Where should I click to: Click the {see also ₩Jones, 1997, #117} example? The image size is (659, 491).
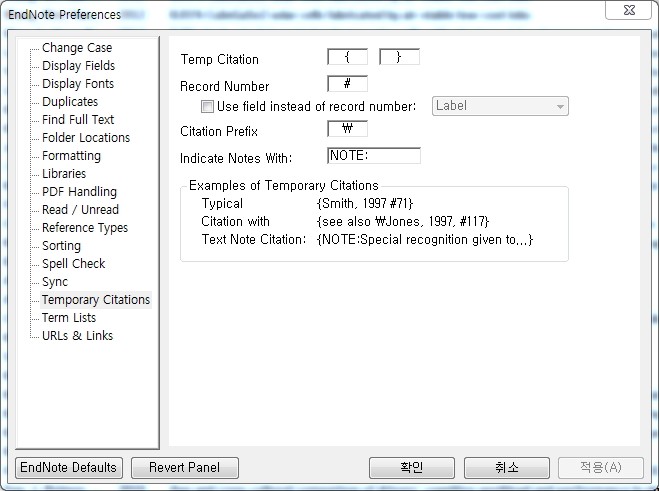tap(403, 222)
